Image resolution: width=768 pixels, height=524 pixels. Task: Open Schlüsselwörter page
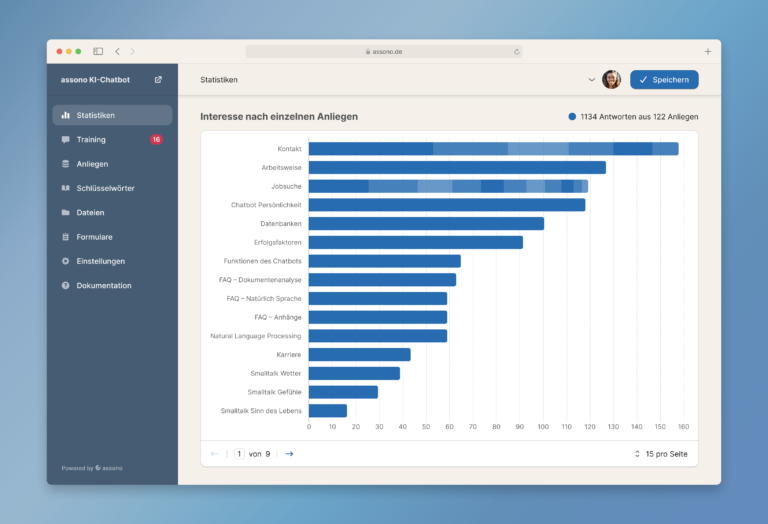pyautogui.click(x=112, y=188)
